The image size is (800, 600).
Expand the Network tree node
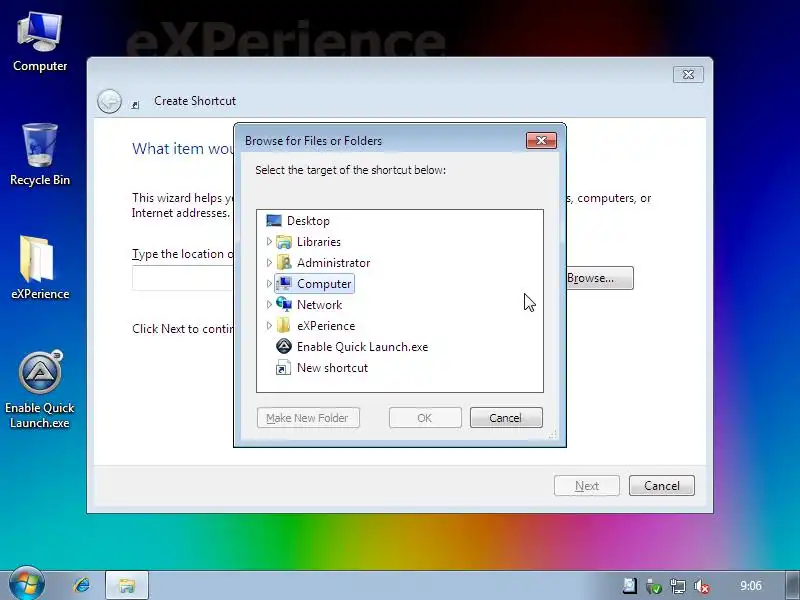[269, 305]
